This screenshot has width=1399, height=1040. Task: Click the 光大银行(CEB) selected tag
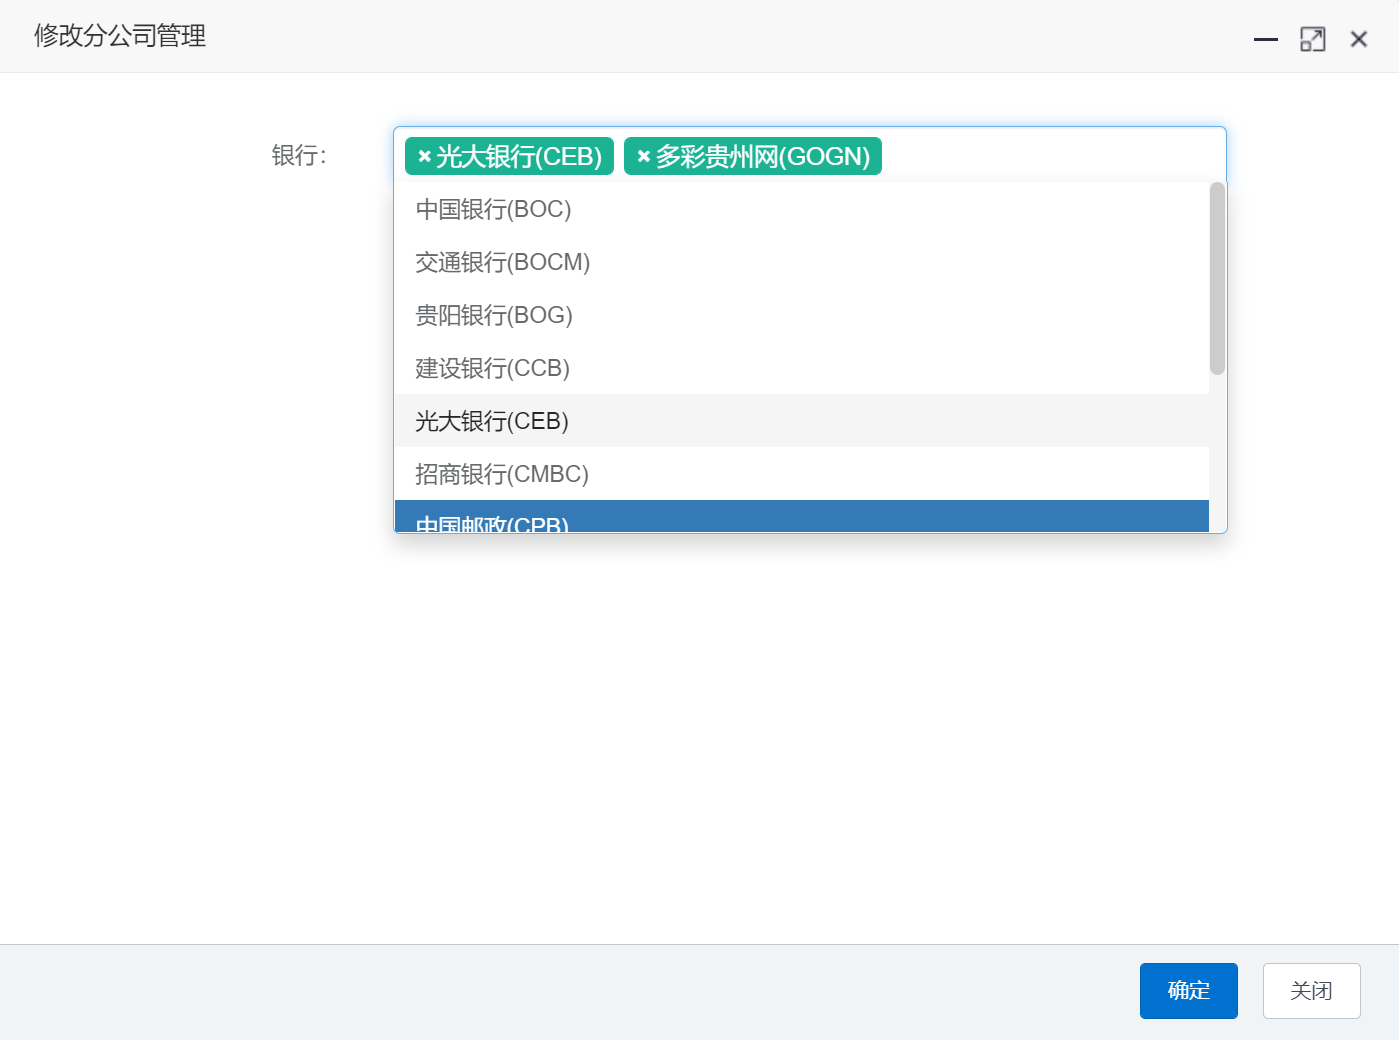[509, 156]
